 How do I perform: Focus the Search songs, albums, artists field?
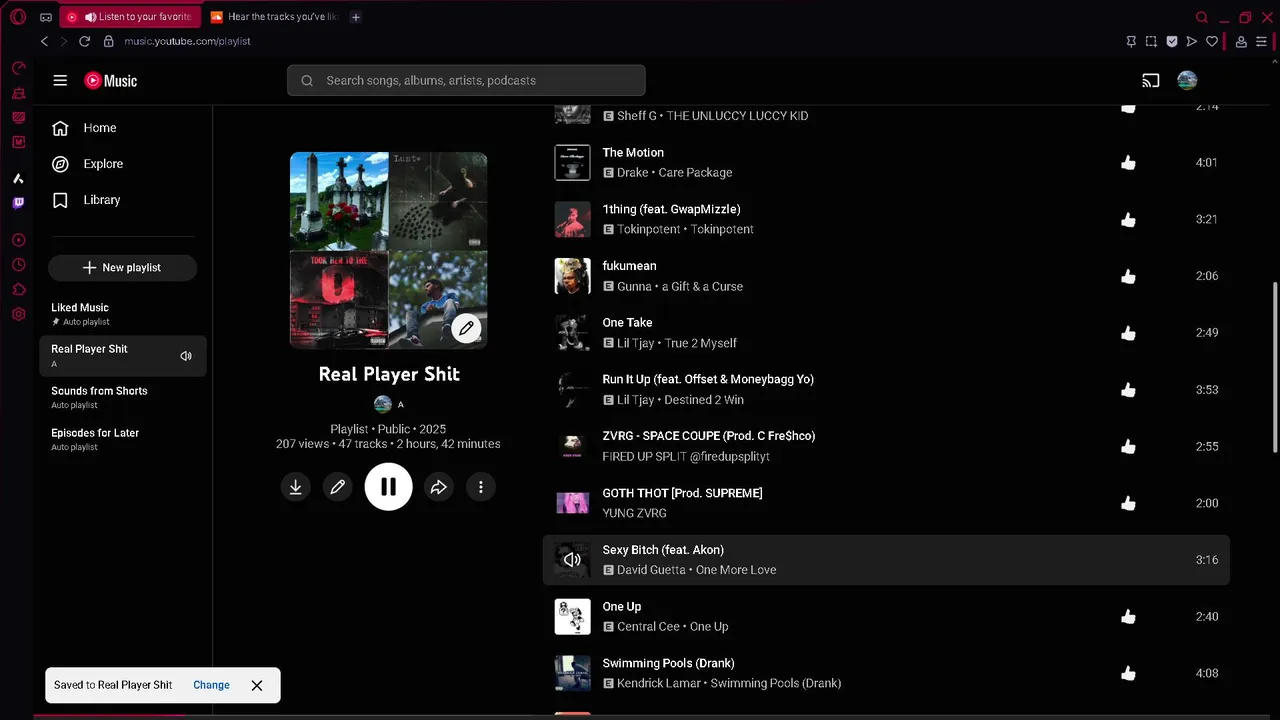[x=466, y=80]
